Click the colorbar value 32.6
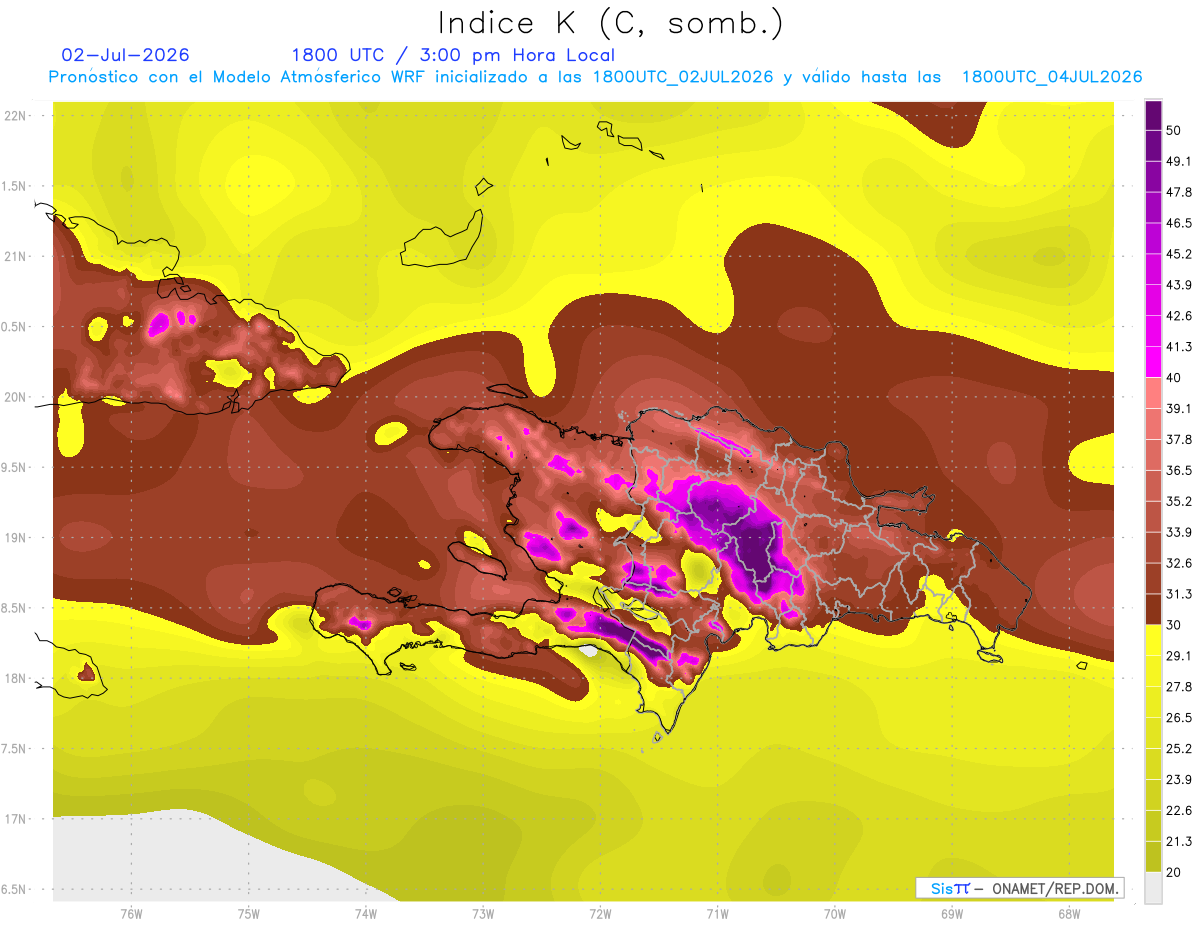Viewport: 1200px width, 927px height. (1179, 563)
